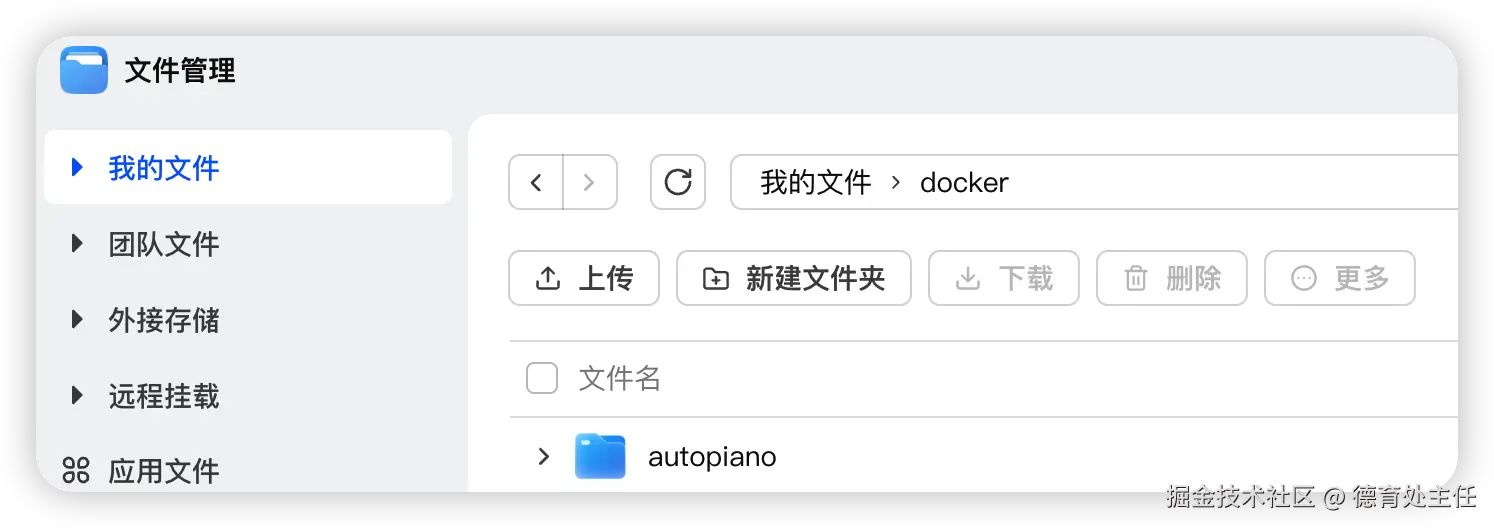Expand the autopiano folder row chevron
The image size is (1494, 528).
pyautogui.click(x=543, y=457)
